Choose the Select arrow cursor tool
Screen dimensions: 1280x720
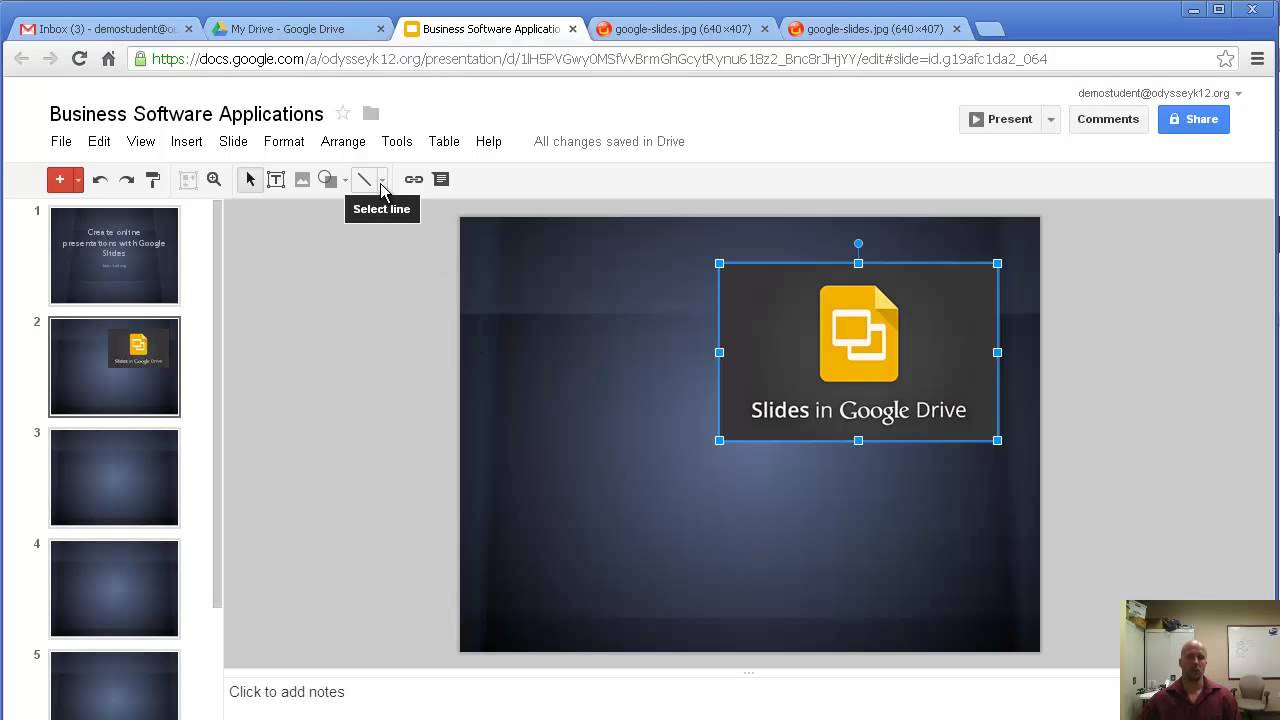tap(250, 179)
